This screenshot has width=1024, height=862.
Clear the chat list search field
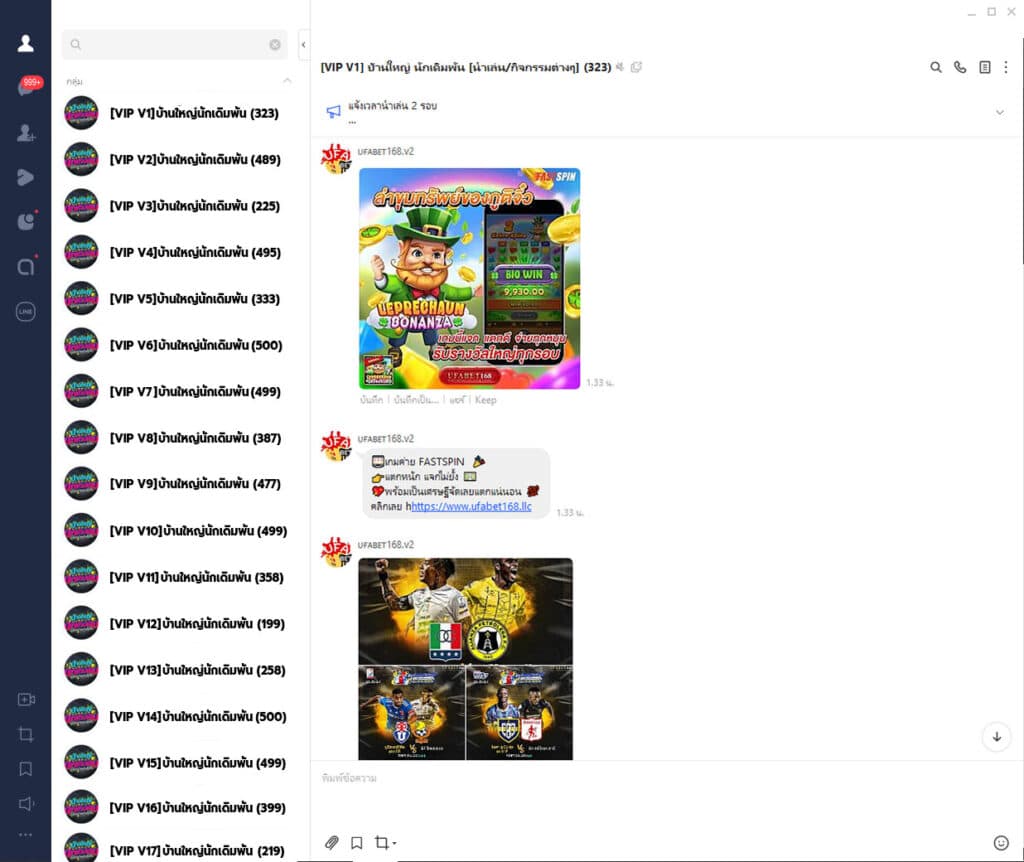275,44
